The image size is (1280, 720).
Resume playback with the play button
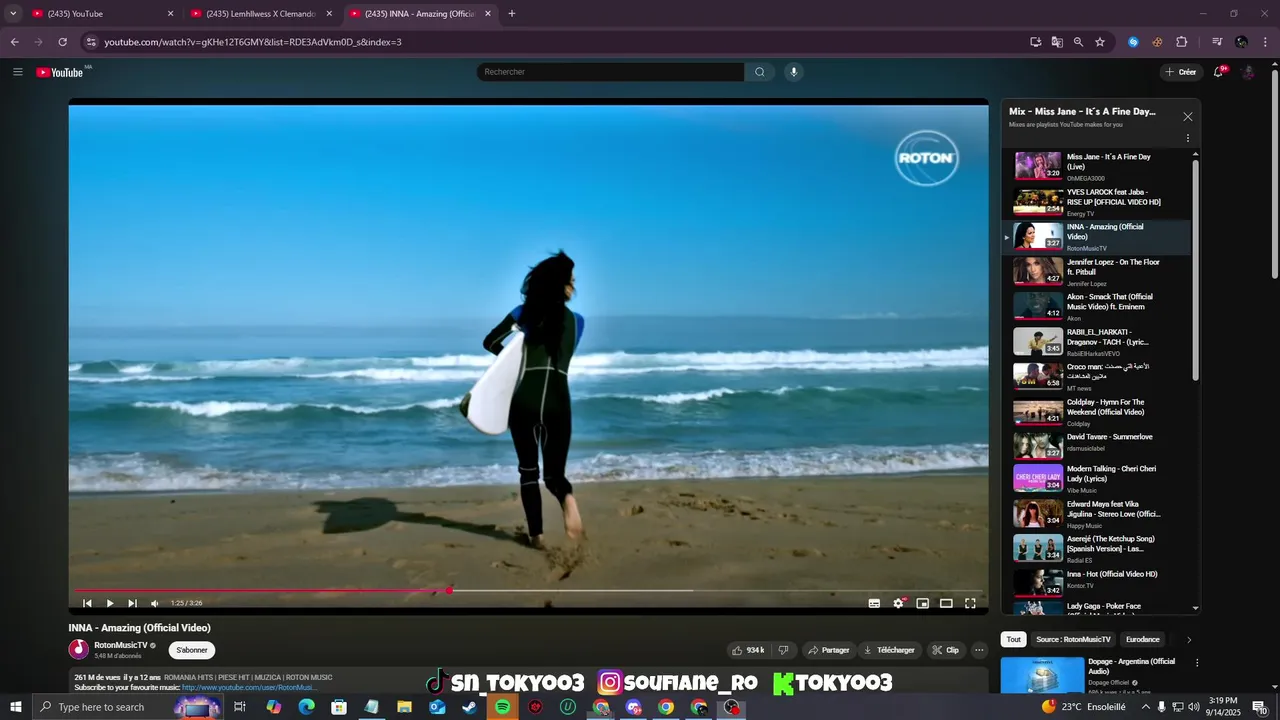(x=110, y=603)
